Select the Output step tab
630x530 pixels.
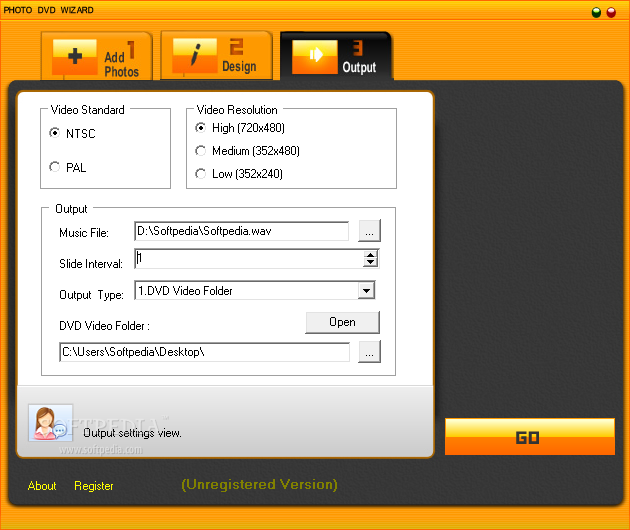point(336,56)
